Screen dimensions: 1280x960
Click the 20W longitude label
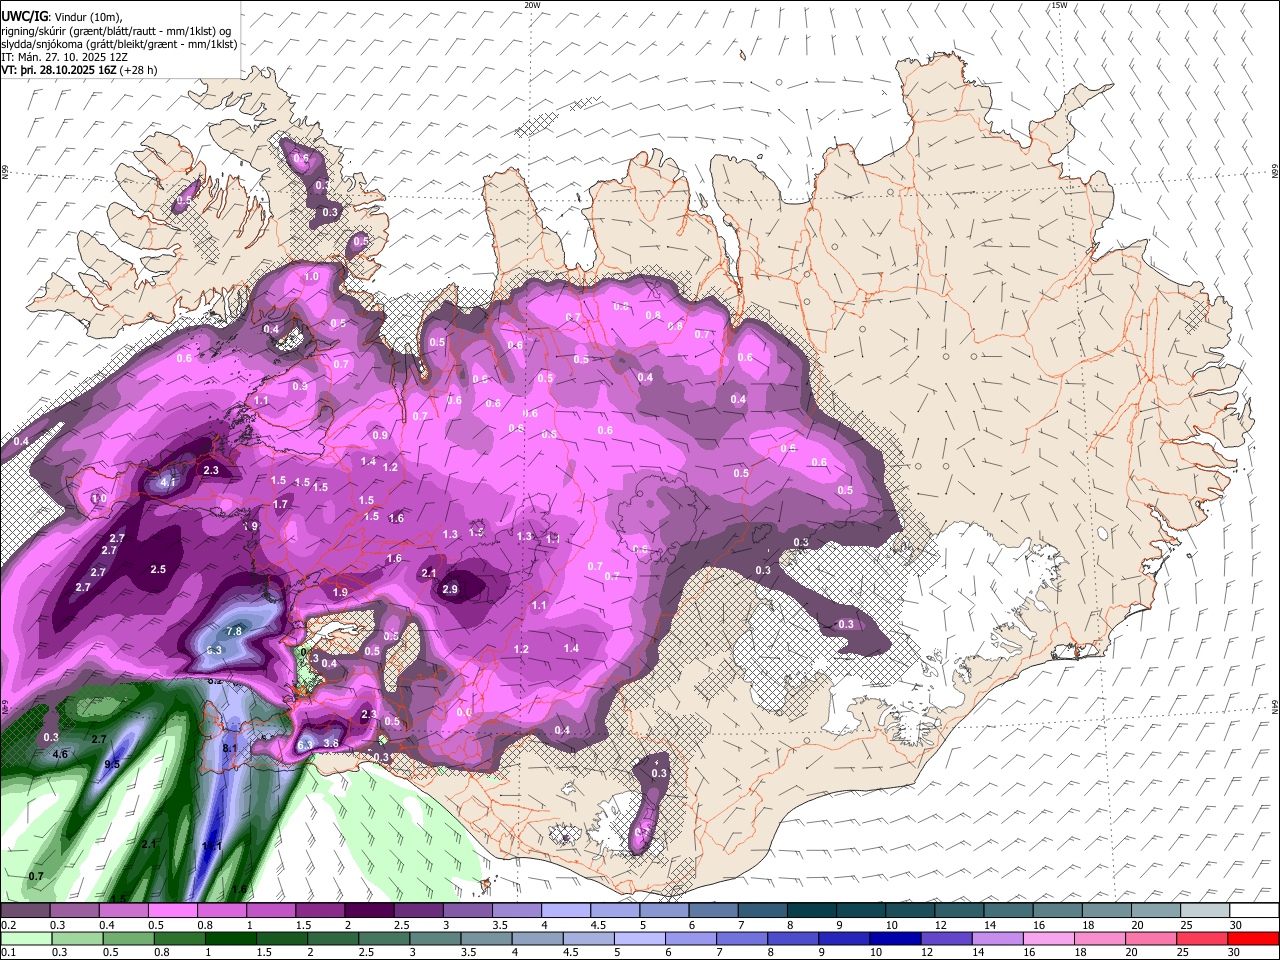(x=532, y=5)
